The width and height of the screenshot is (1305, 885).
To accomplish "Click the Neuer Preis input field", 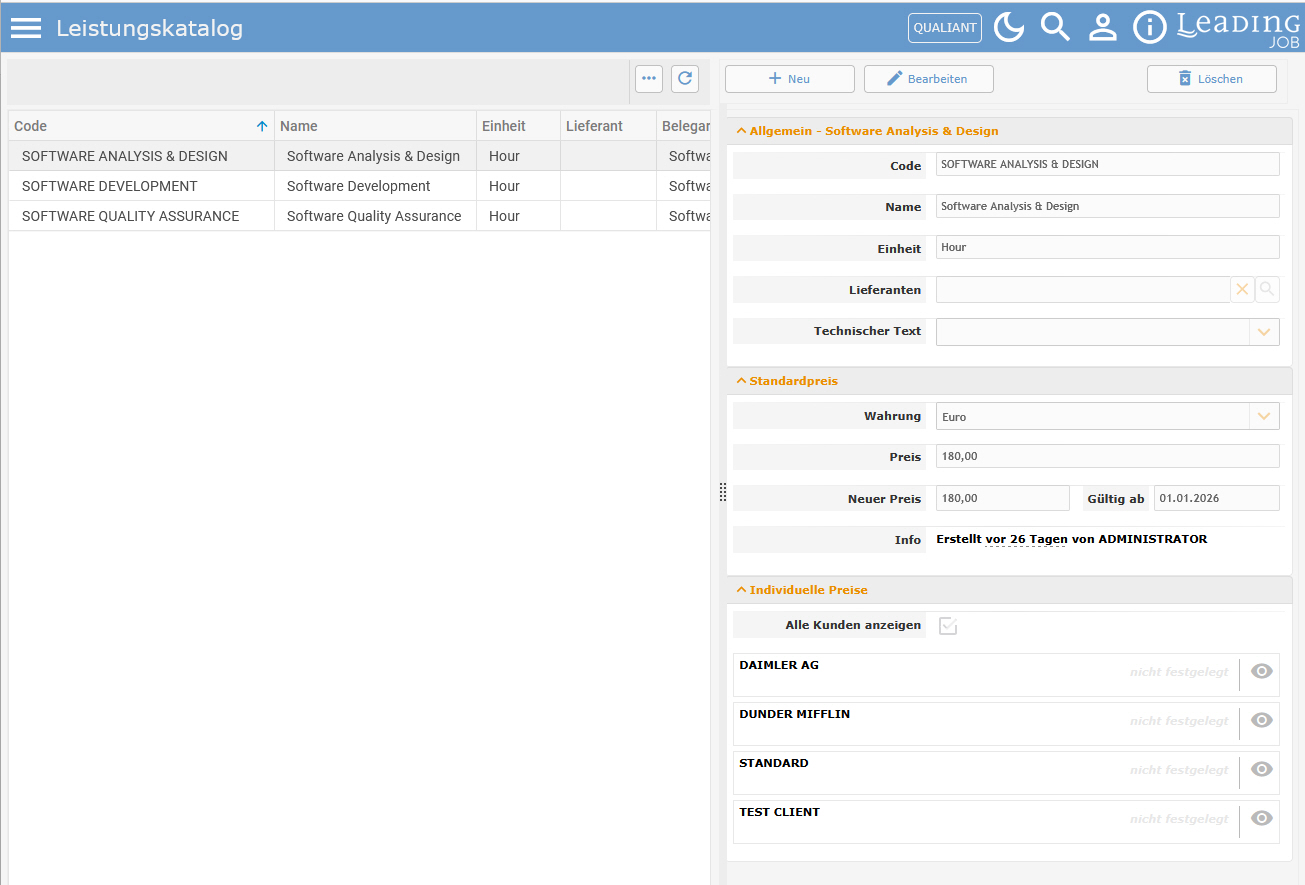I will (1003, 498).
